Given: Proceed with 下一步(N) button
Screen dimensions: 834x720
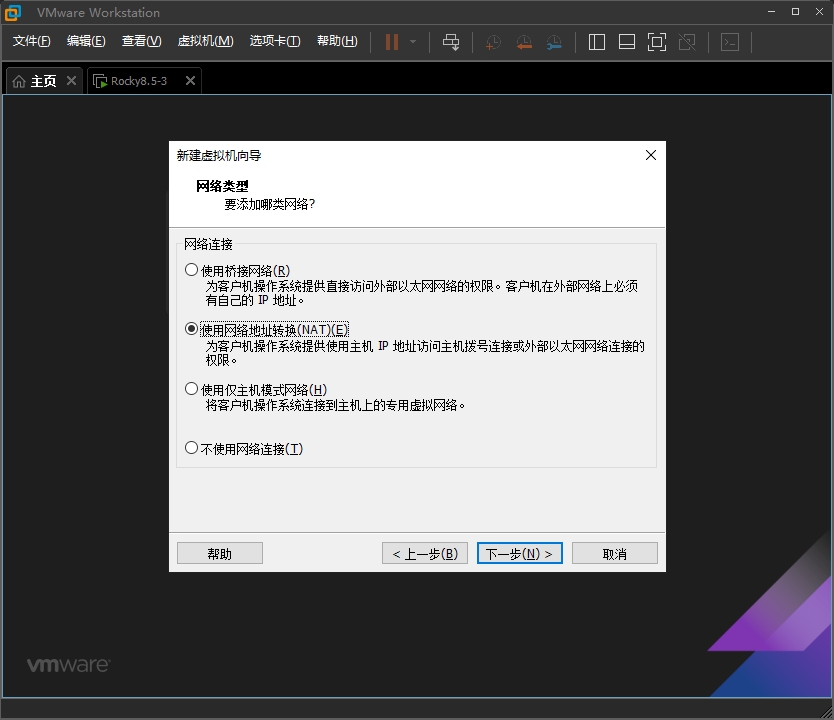Looking at the screenshot, I should tap(520, 554).
